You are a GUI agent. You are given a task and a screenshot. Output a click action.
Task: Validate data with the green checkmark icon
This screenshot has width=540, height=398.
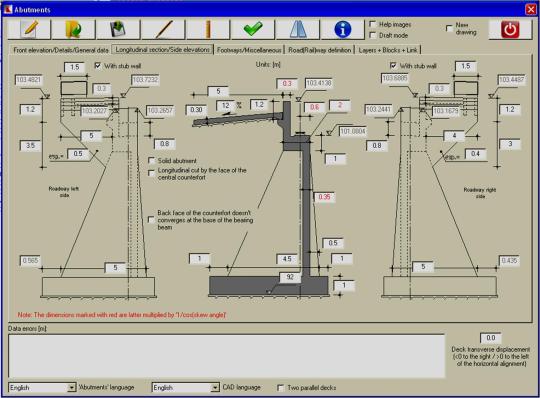(253, 29)
